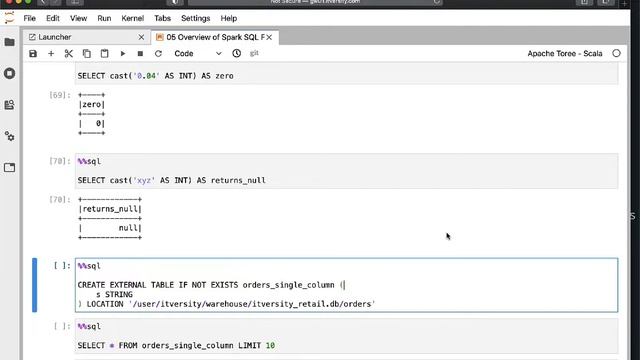The height and width of the screenshot is (360, 640).
Task: Open the Run menu
Action: [104, 18]
